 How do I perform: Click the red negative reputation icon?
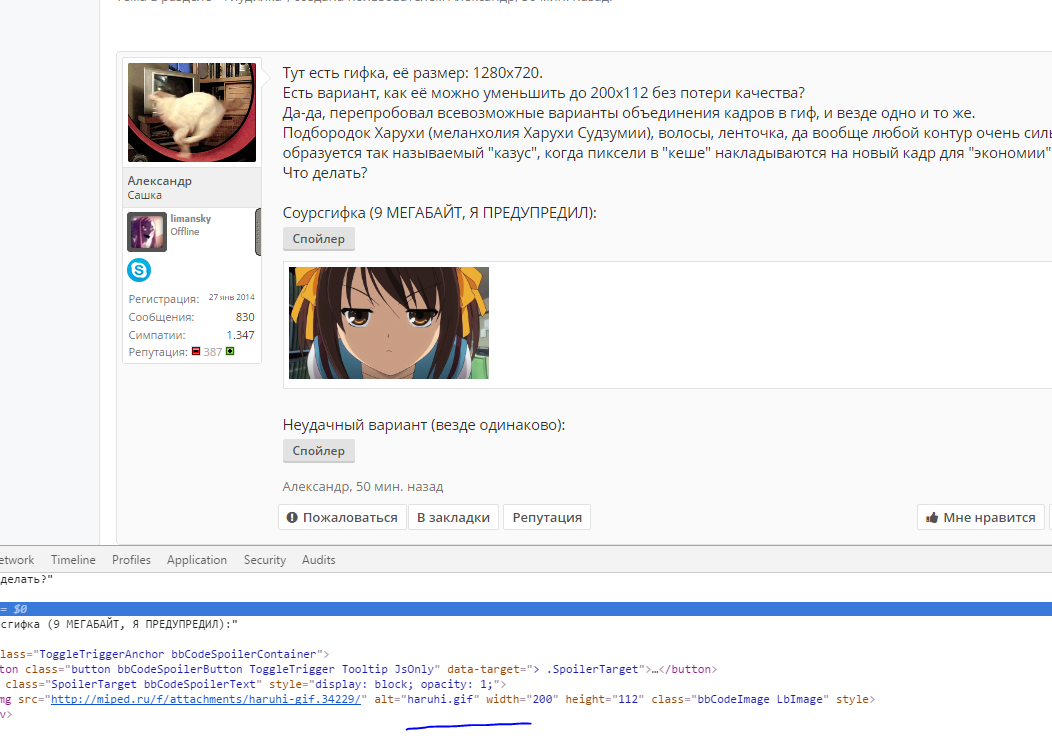196,351
